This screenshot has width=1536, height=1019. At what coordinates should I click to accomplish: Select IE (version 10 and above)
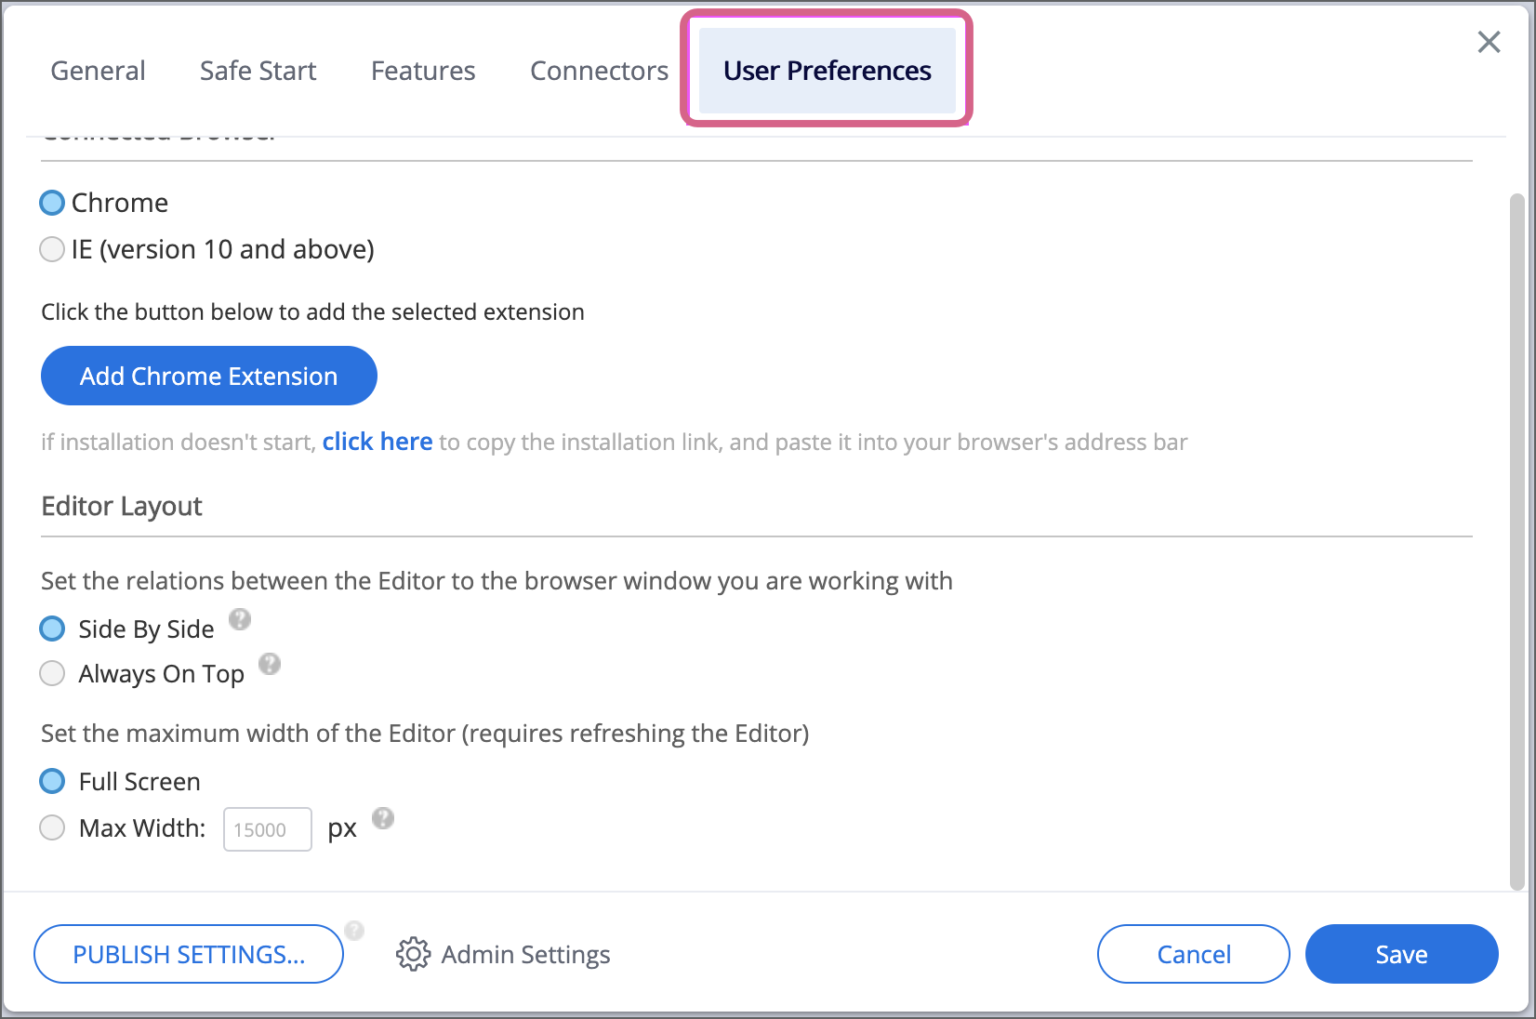tap(51, 249)
